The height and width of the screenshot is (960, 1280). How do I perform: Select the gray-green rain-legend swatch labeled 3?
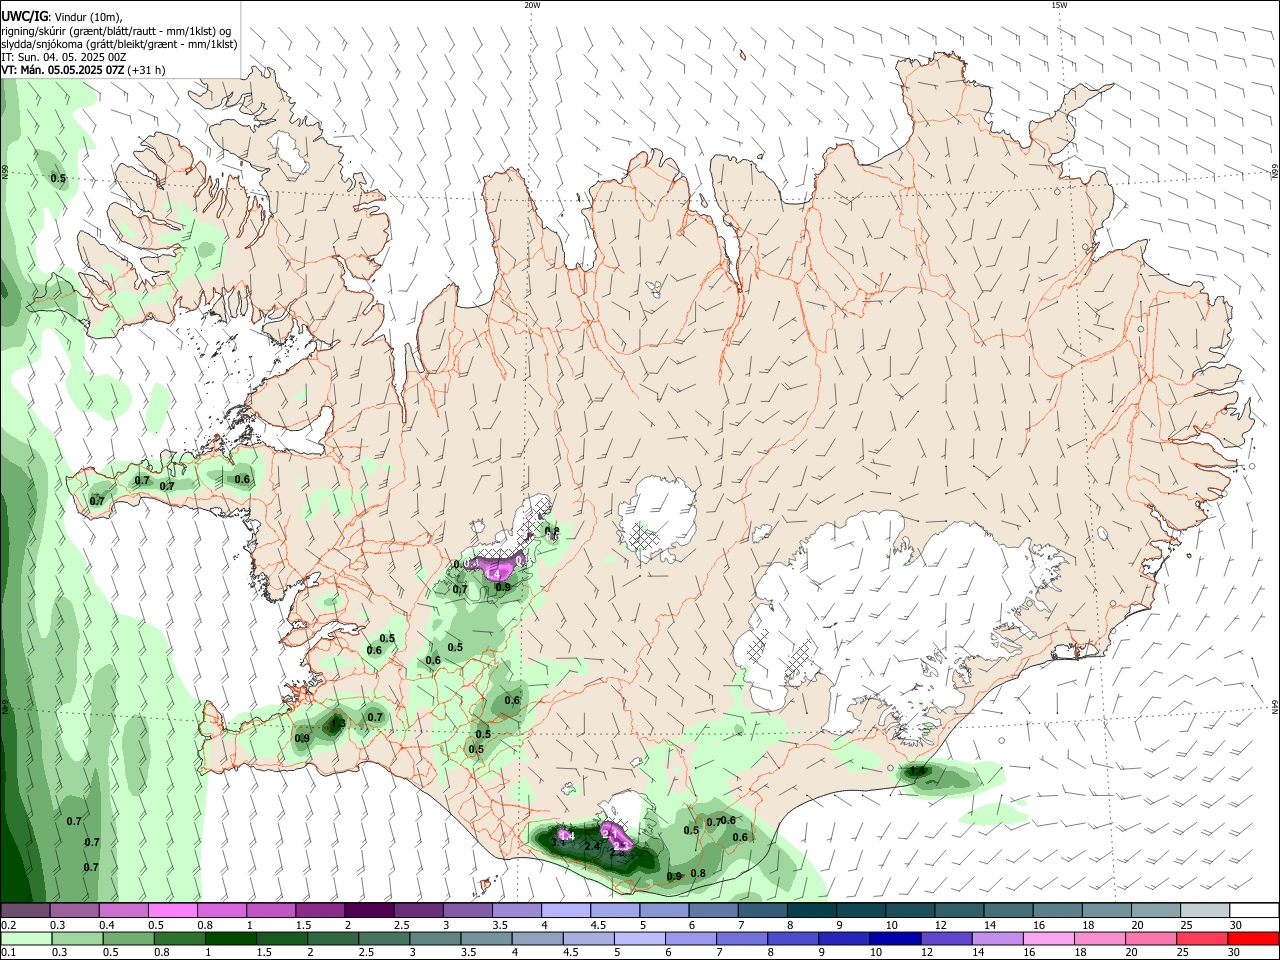[x=436, y=938]
